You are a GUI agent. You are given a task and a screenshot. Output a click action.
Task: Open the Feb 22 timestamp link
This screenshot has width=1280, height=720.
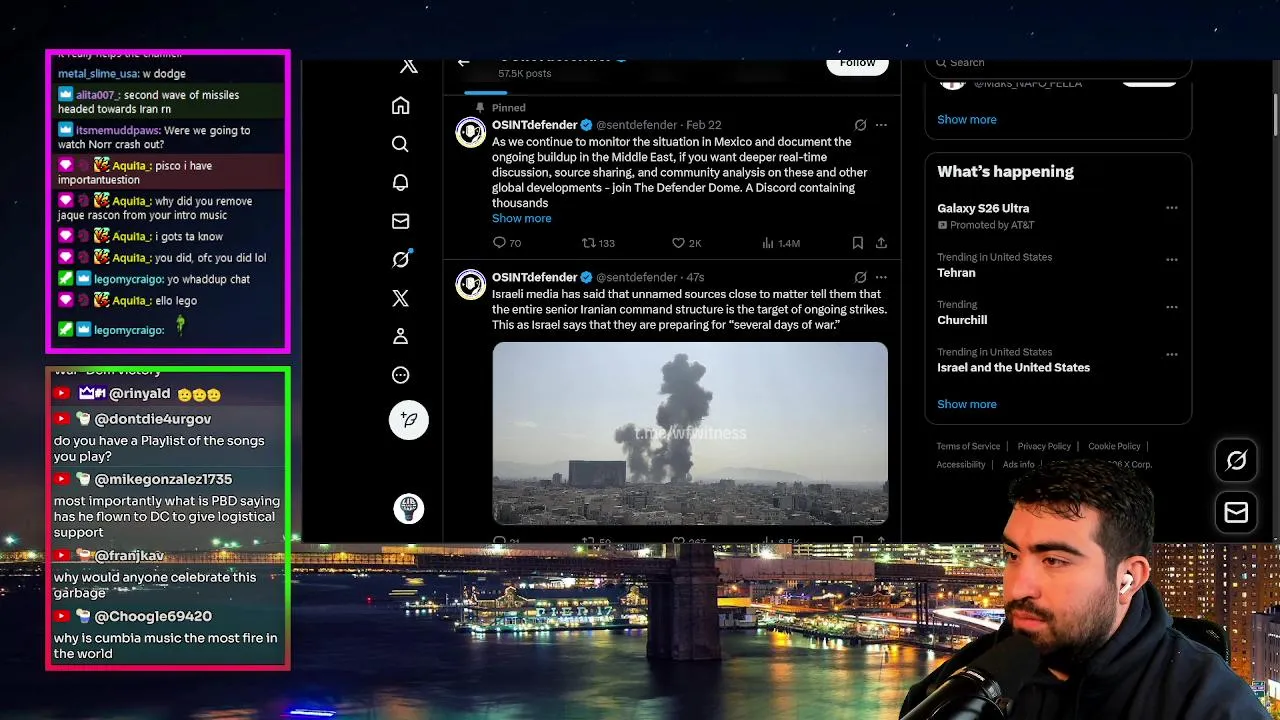click(x=703, y=125)
